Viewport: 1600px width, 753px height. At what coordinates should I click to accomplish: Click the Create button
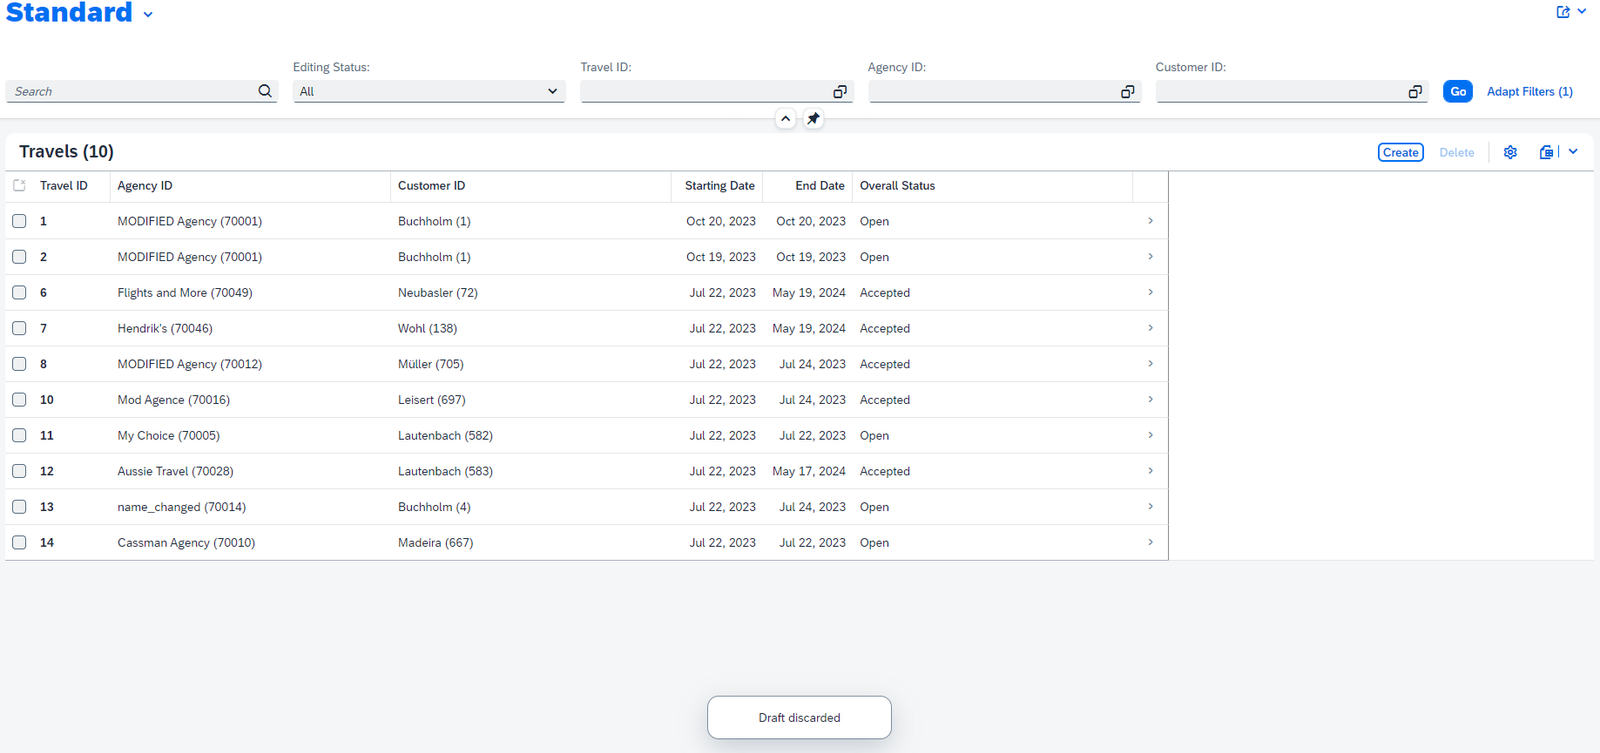click(1400, 152)
